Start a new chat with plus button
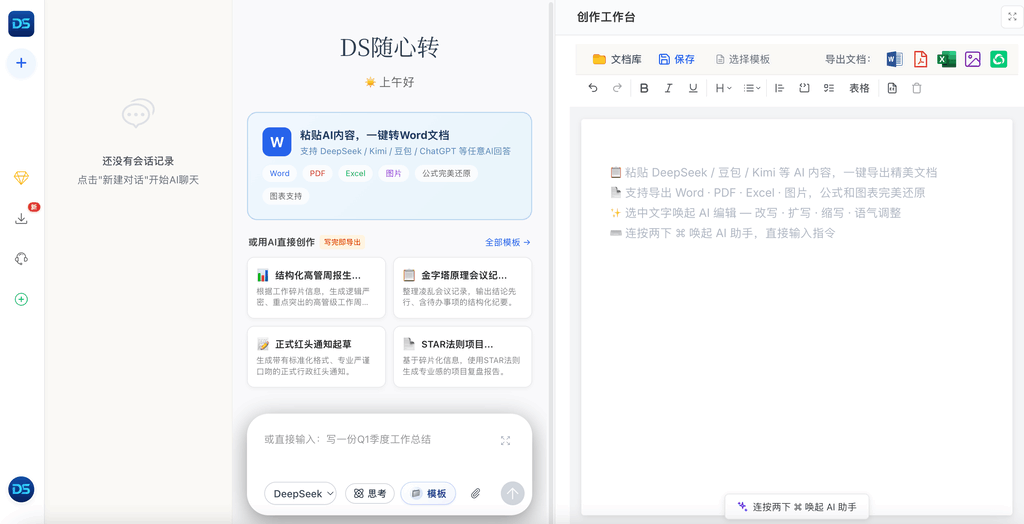This screenshot has width=1024, height=524. [21, 63]
